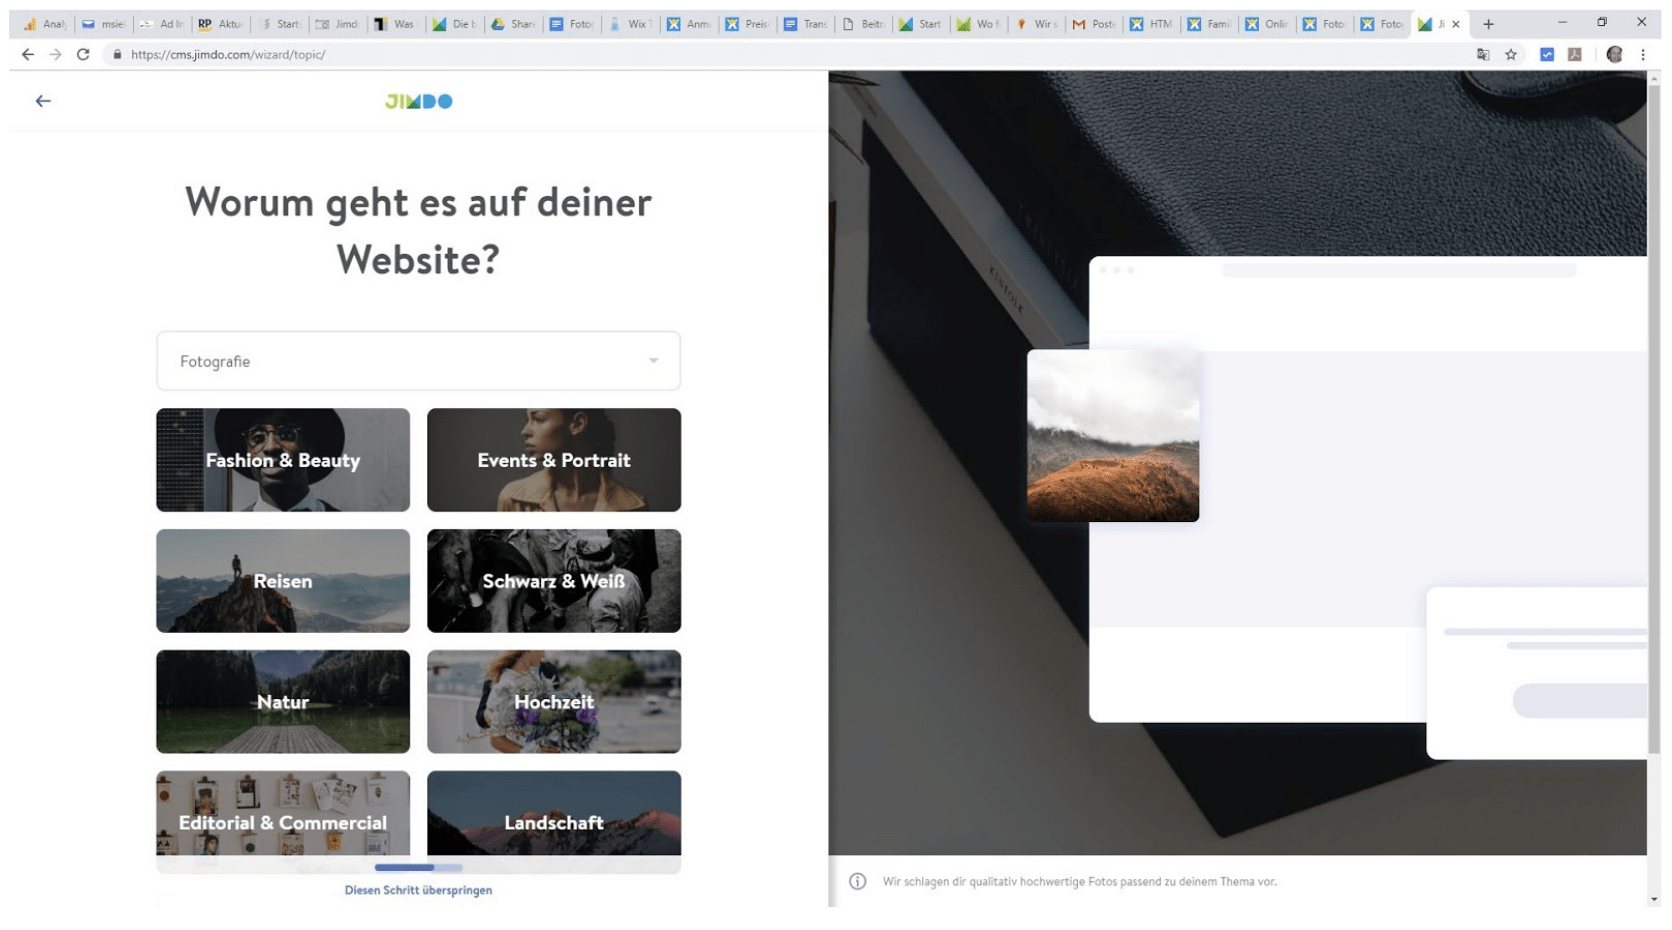This screenshot has width=1672, height=930.
Task: Switch to the Was tab
Action: (x=394, y=24)
